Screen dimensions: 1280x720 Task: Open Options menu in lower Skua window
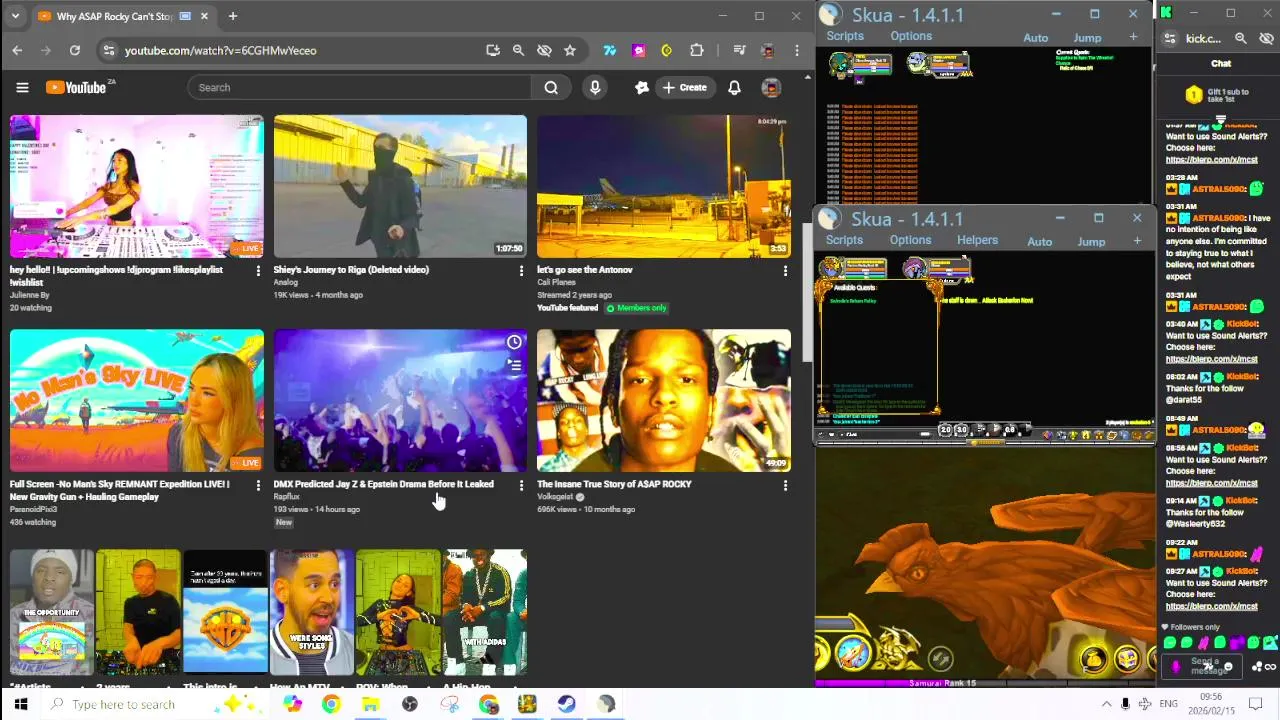910,240
